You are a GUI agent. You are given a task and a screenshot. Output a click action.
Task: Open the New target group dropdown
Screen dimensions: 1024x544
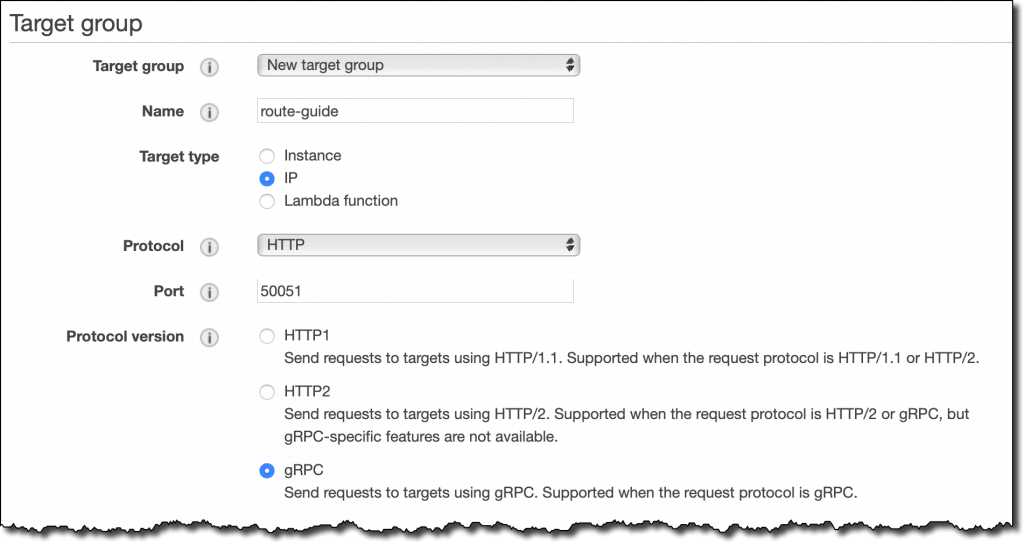[x=418, y=65]
